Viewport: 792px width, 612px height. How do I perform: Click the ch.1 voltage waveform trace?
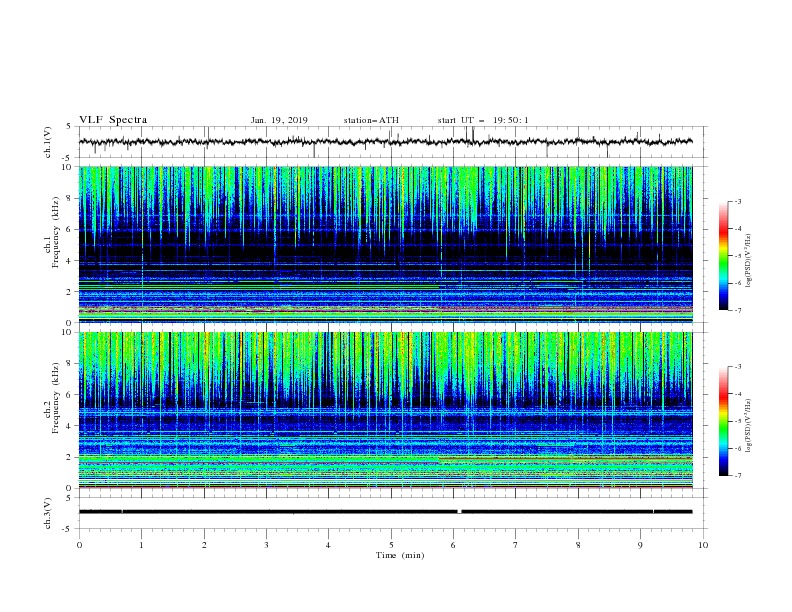[385, 142]
